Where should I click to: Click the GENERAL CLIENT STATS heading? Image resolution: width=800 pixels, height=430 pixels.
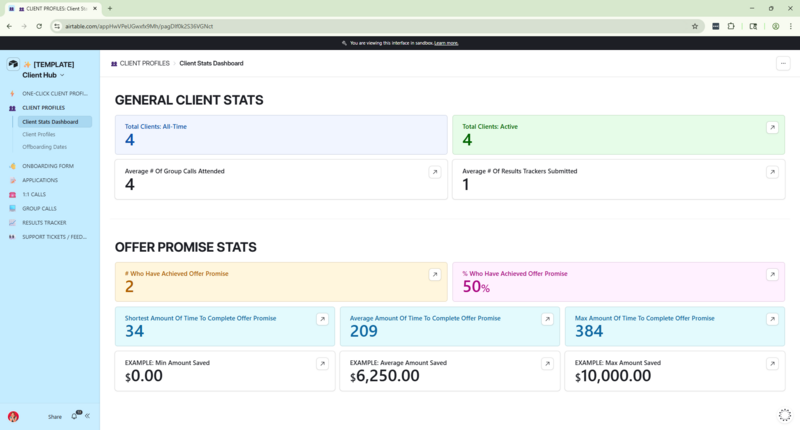tap(189, 100)
